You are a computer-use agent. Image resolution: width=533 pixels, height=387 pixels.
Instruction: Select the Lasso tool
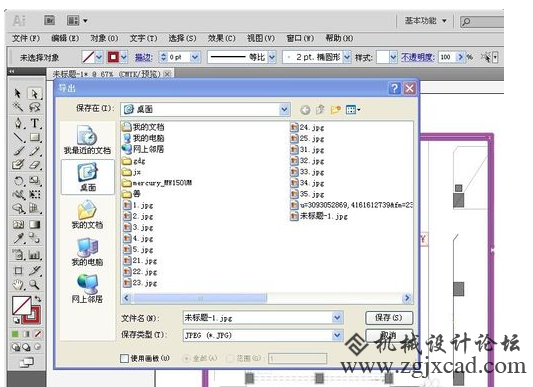[35, 107]
